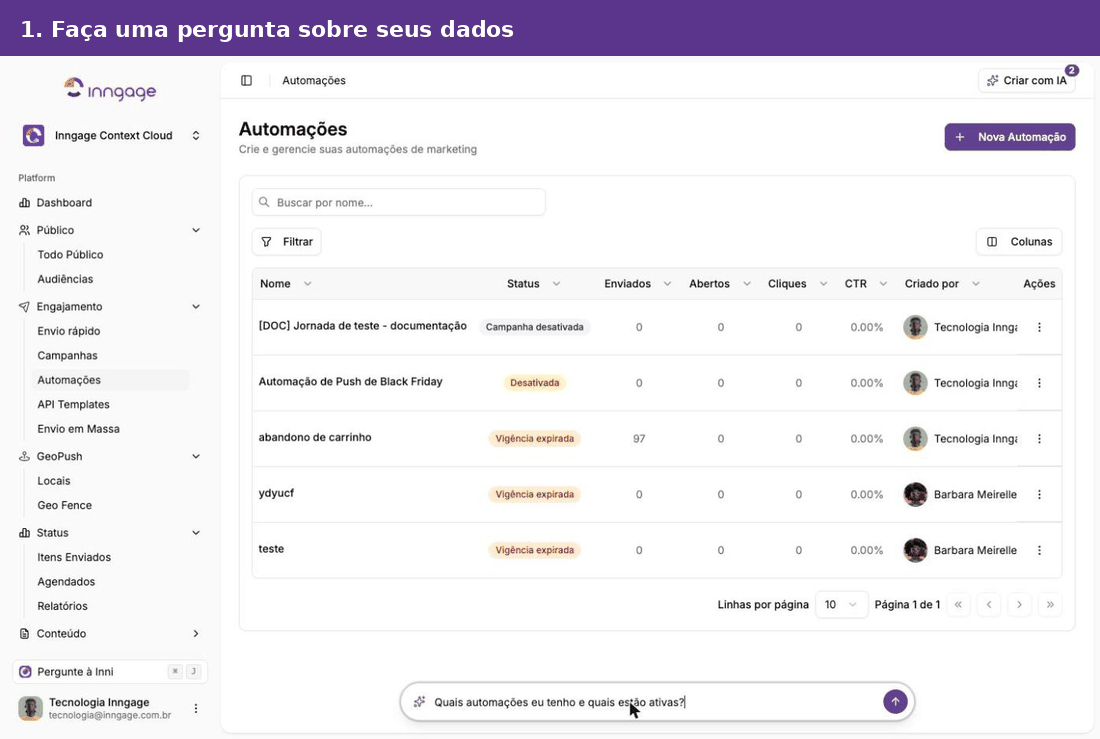This screenshot has width=1100, height=739.
Task: Open Relatórios page
Action: point(62,606)
